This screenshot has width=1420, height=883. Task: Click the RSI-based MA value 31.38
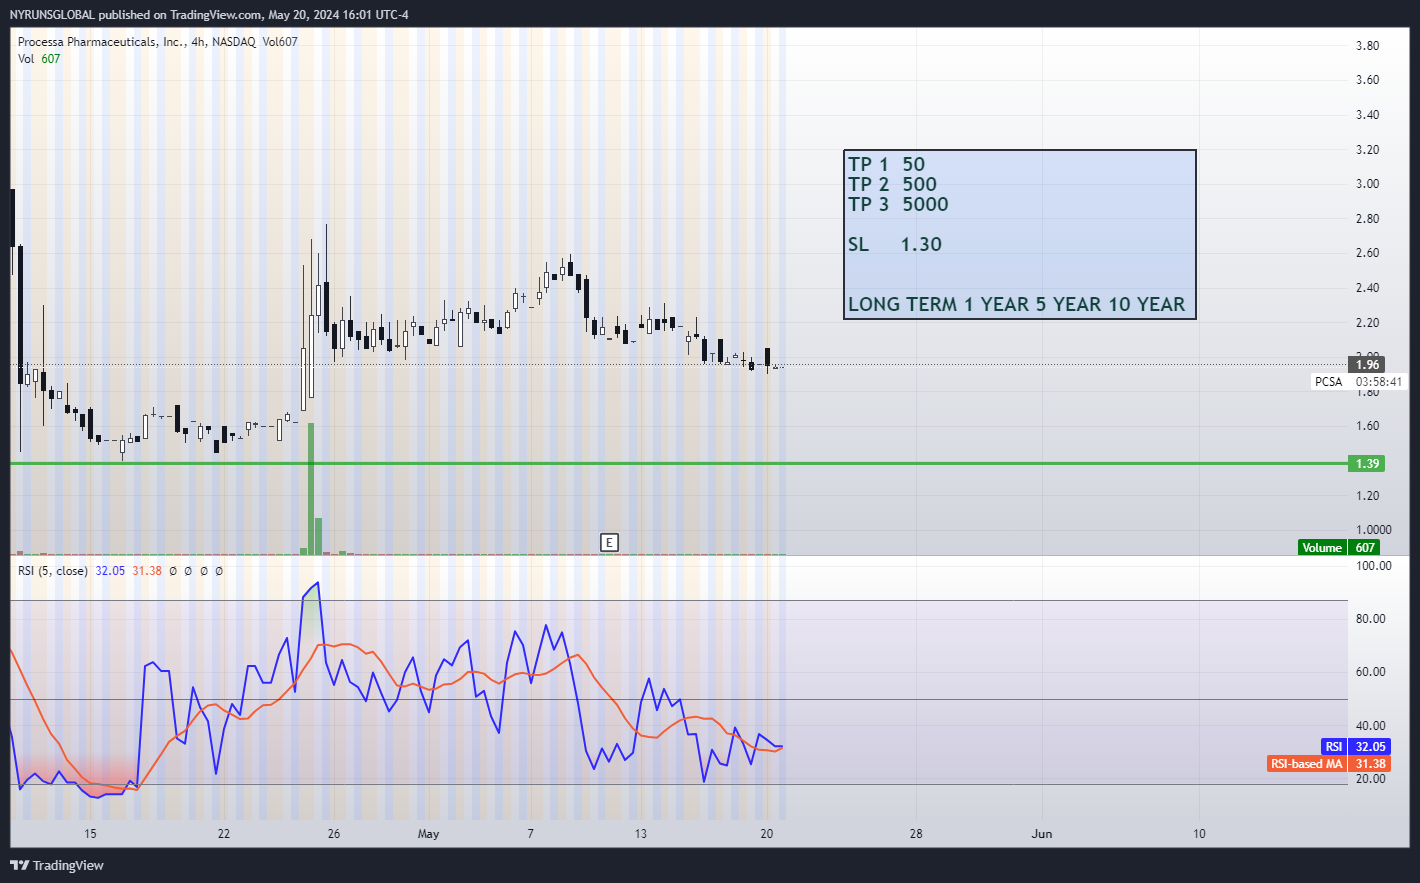point(1370,763)
